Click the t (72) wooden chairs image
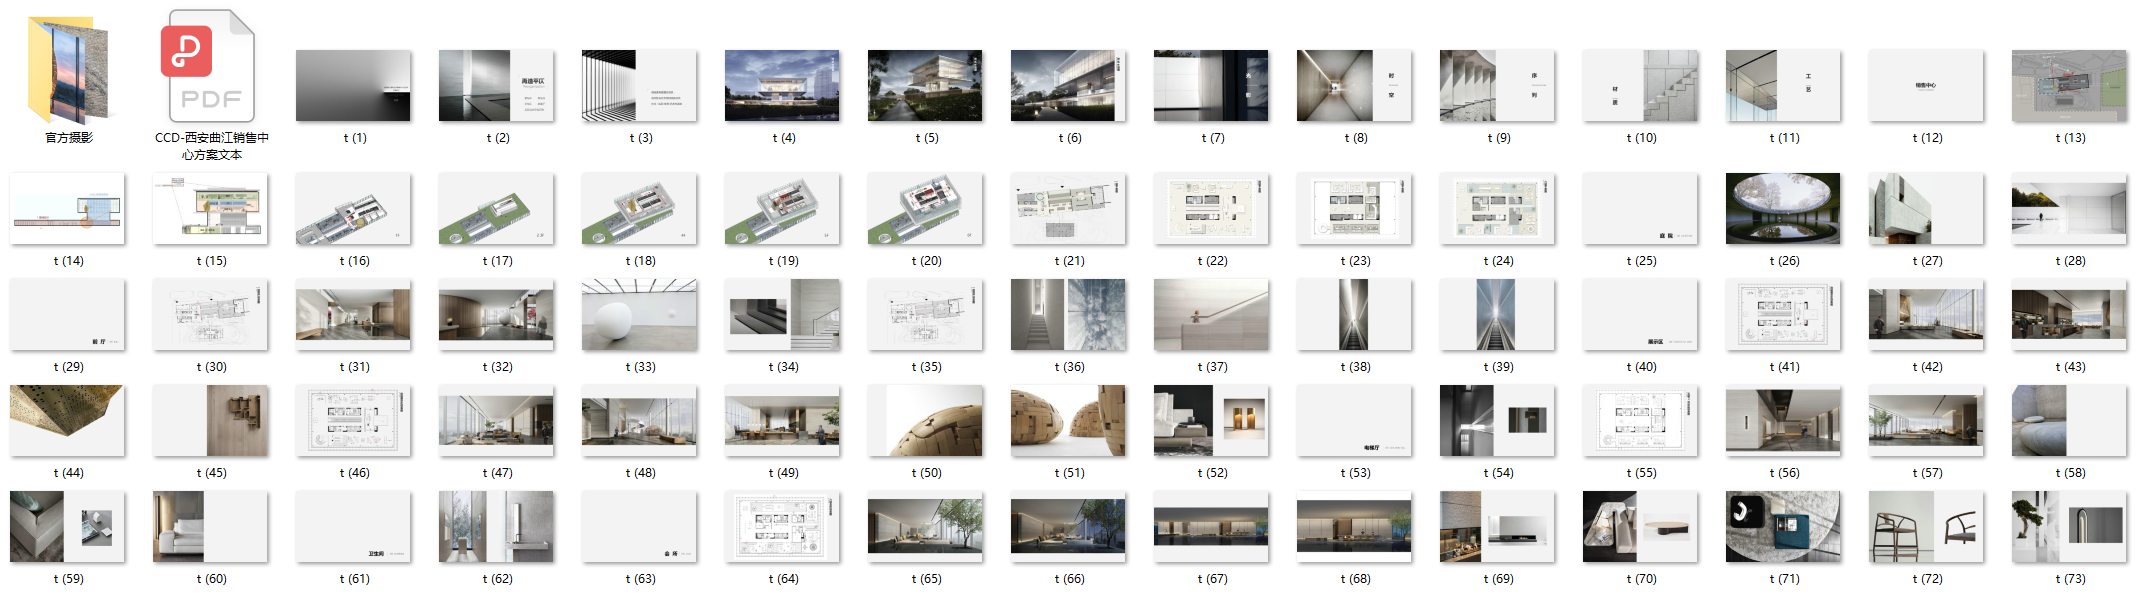Viewport: 2141px width, 594px height. click(1926, 527)
